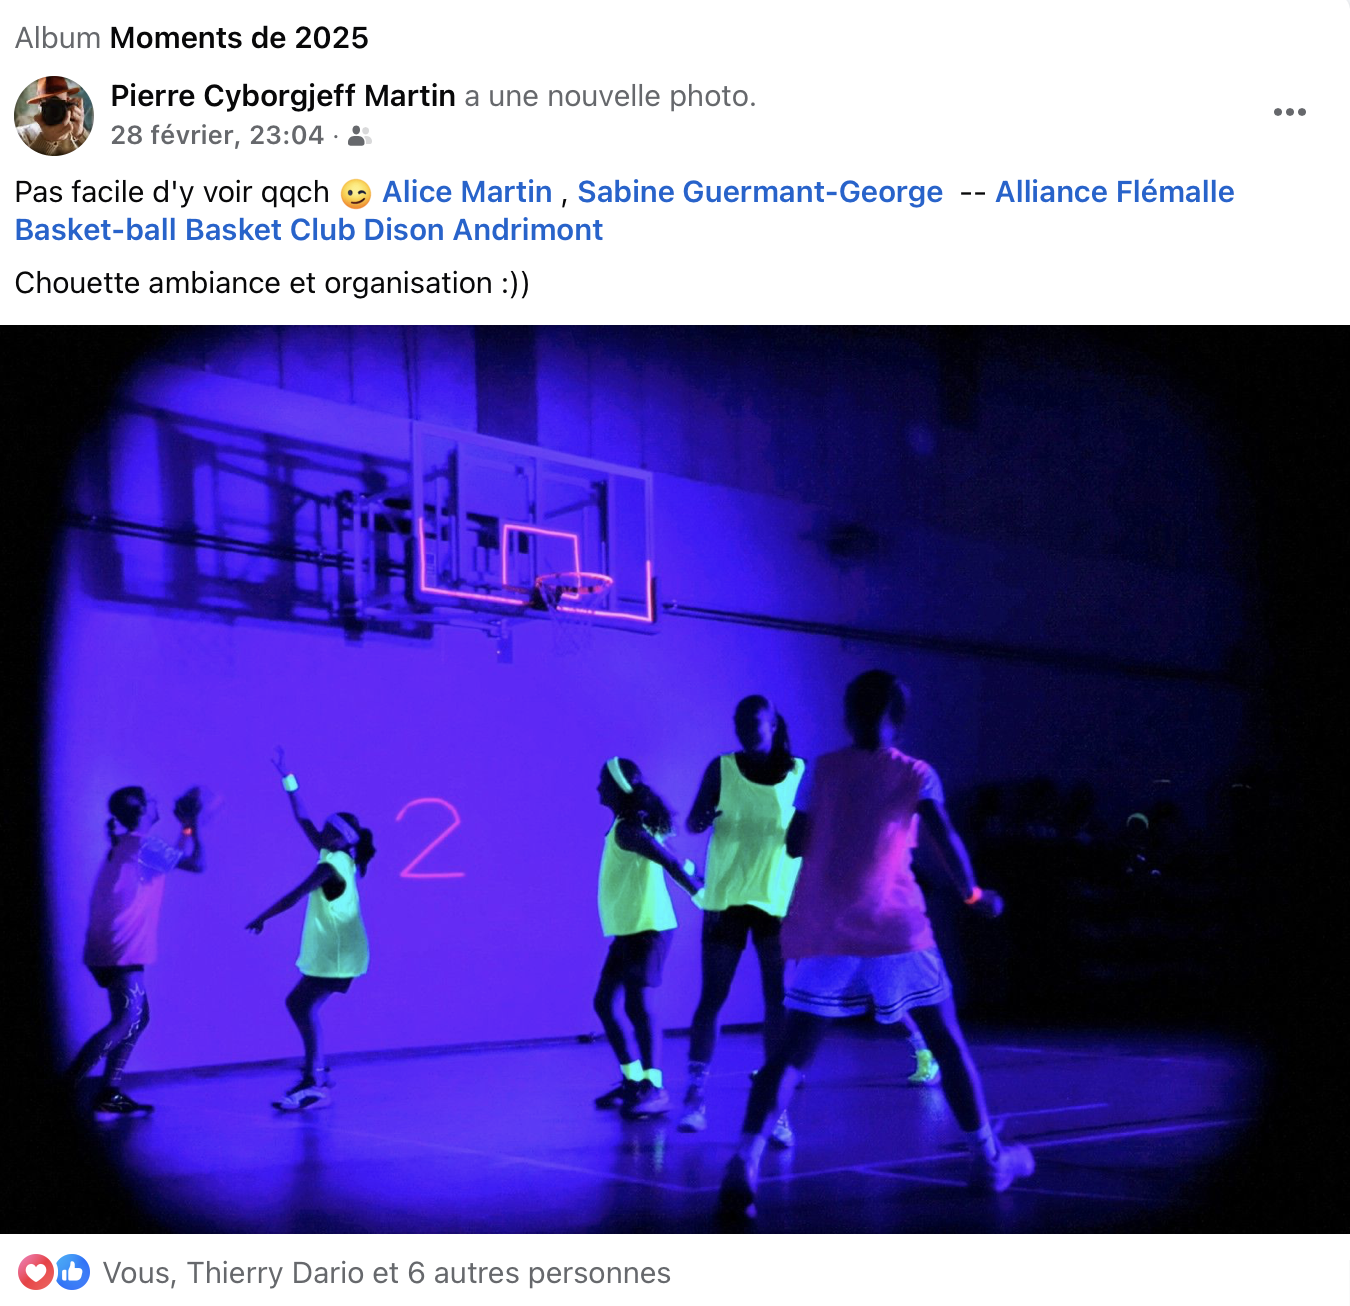Screen dimensions: 1350x1306
Task: Click the winking emoji in the caption
Action: click(356, 193)
